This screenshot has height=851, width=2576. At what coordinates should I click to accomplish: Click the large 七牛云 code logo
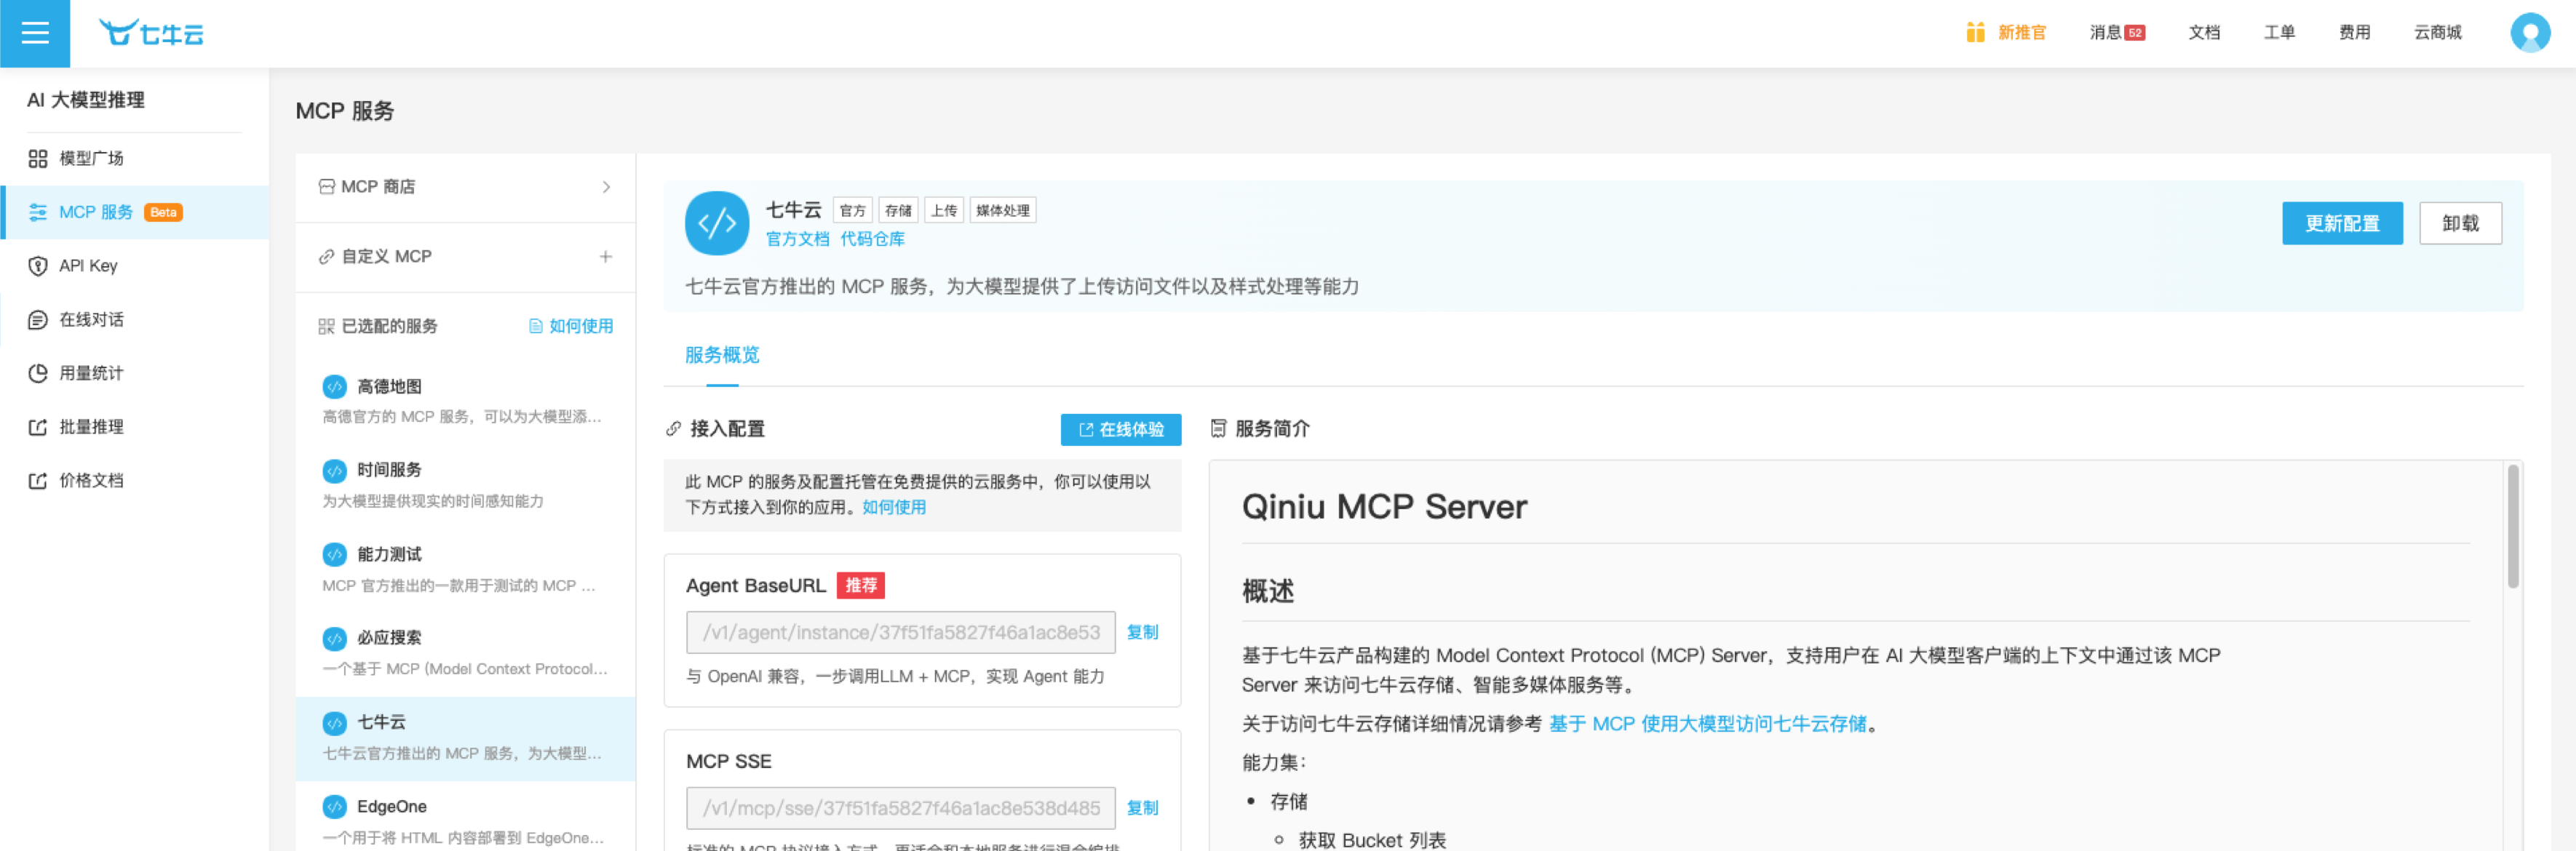pyautogui.click(x=717, y=223)
